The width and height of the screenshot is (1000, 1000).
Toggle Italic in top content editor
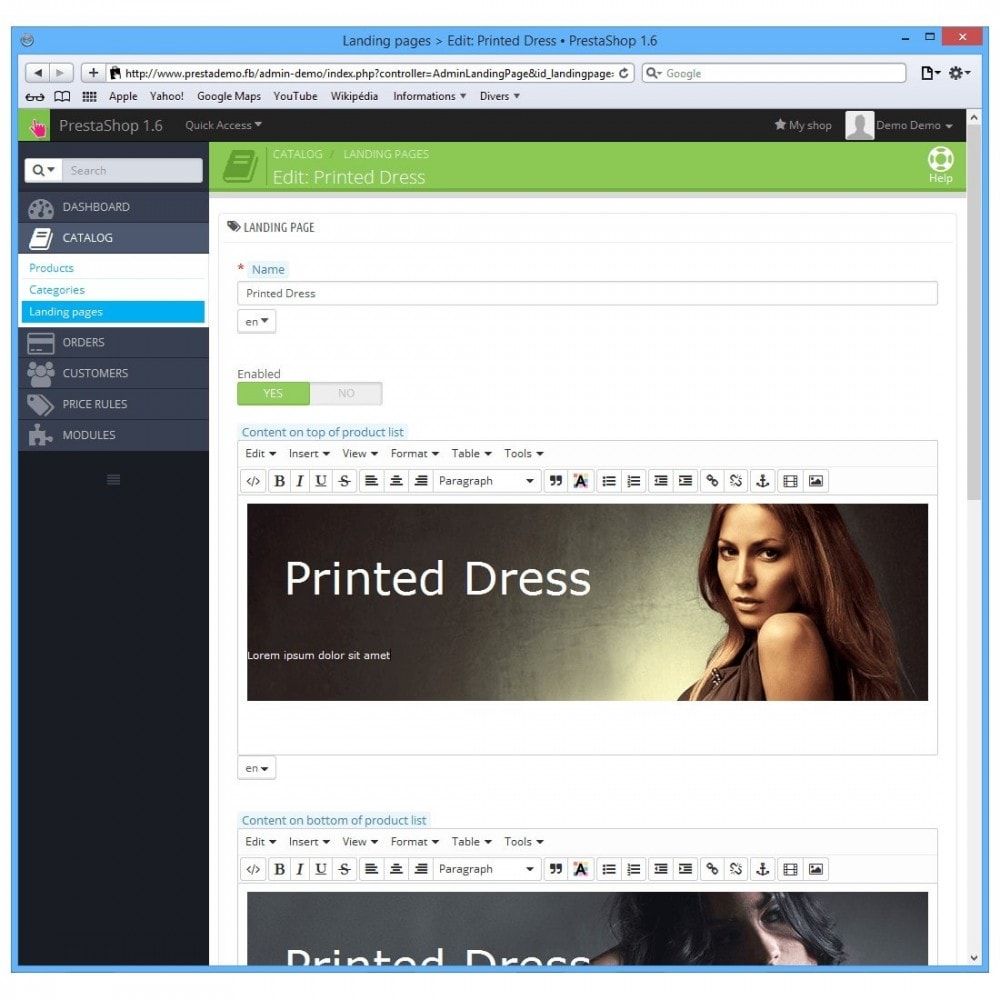300,481
